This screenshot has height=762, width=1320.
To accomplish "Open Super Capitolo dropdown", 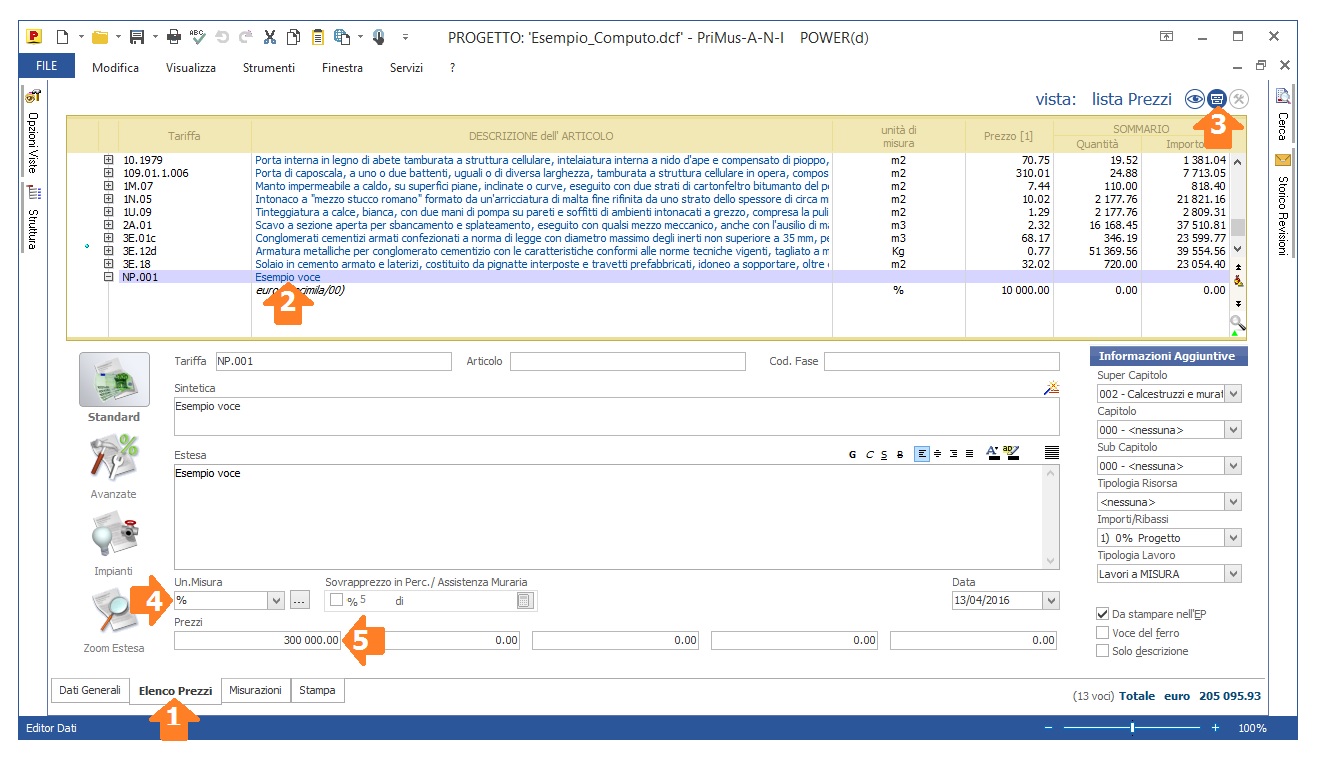I will coord(1233,394).
